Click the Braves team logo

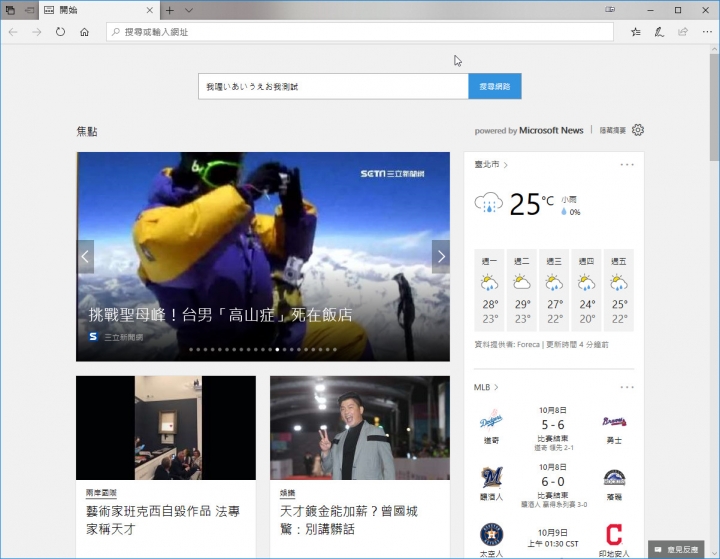614,421
